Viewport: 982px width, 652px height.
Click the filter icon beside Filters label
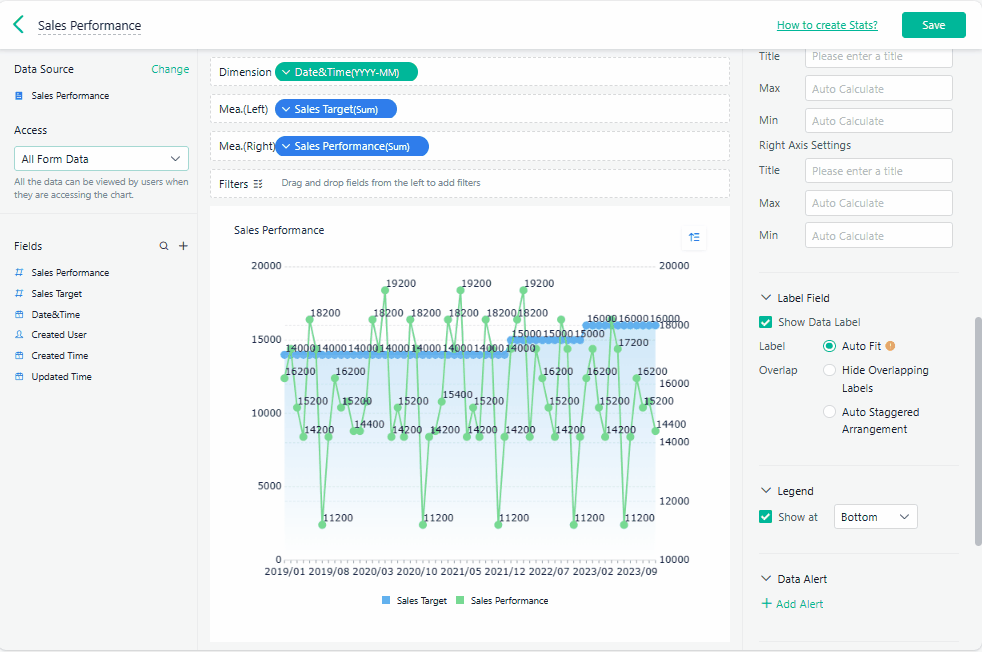coord(258,184)
